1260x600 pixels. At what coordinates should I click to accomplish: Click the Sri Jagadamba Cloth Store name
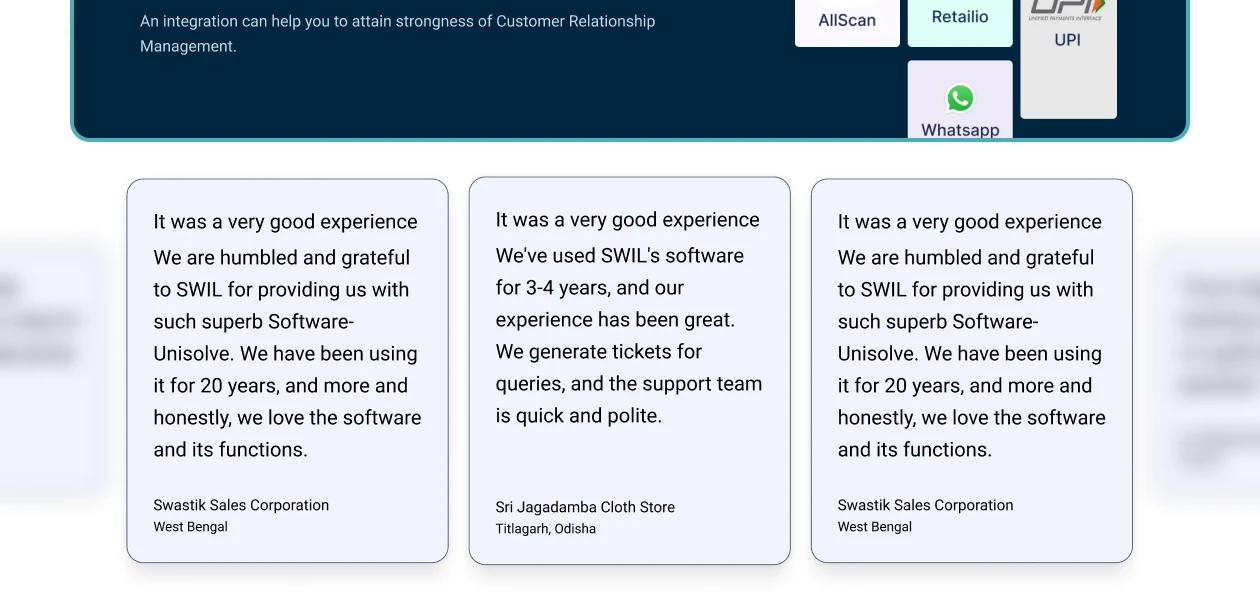pos(585,507)
